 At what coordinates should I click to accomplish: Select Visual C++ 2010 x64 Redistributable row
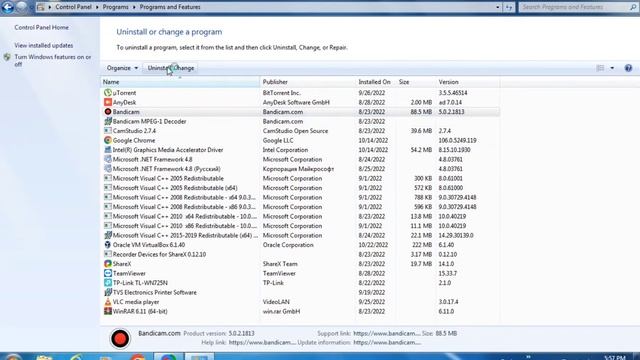300,216
